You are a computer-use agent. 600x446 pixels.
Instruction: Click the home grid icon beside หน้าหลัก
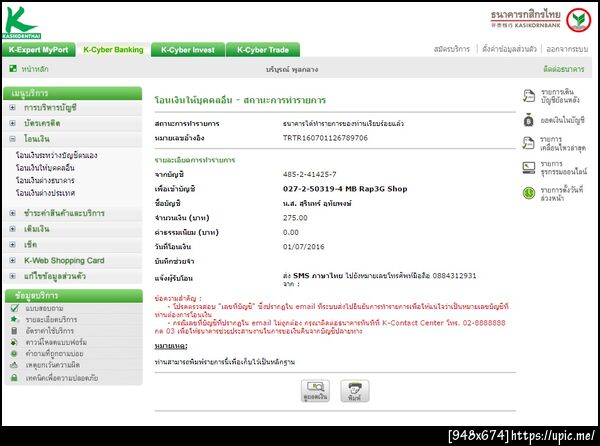pos(13,68)
